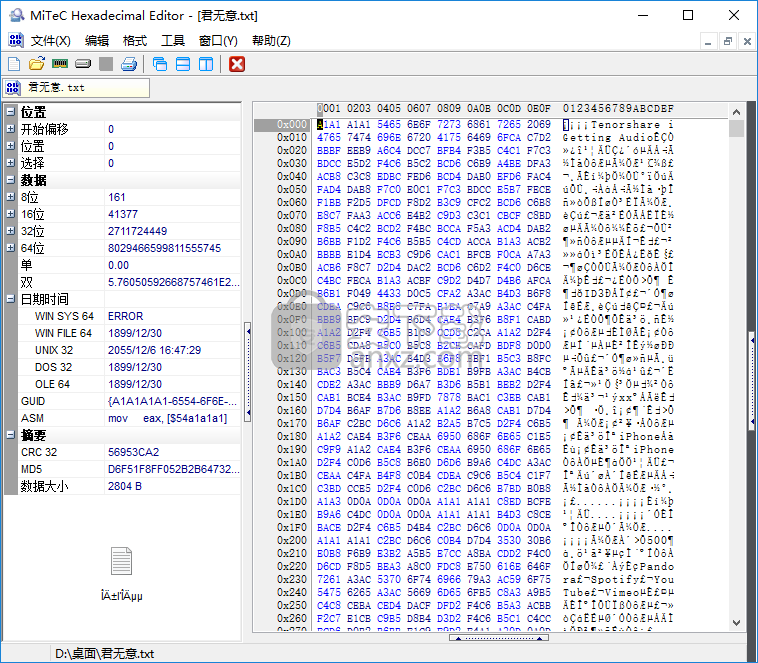This screenshot has height=663, width=758.
Task: Click the document file icon in left panel
Action: click(x=121, y=560)
